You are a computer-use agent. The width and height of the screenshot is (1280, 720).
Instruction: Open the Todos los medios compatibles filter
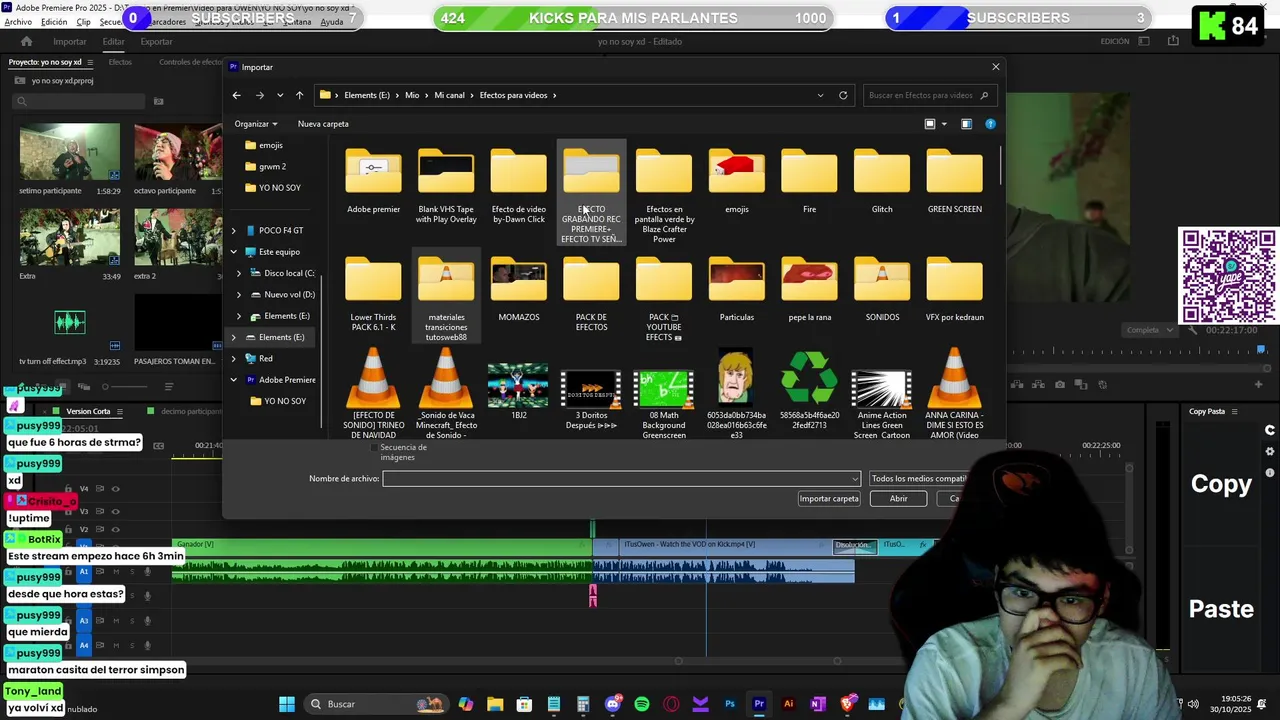pos(918,479)
